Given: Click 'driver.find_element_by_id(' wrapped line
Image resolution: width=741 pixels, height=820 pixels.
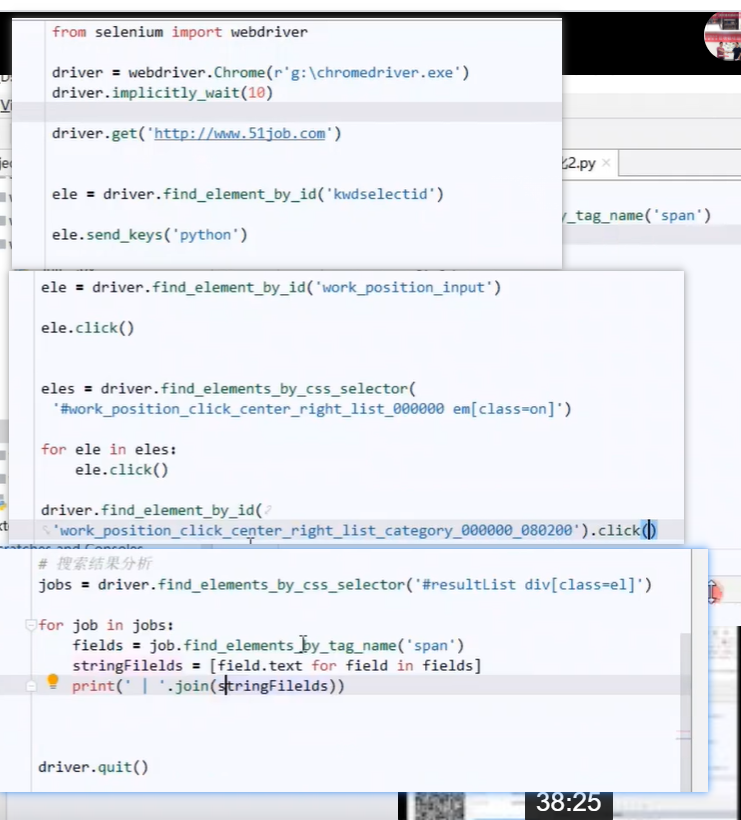Looking at the screenshot, I should (151, 510).
